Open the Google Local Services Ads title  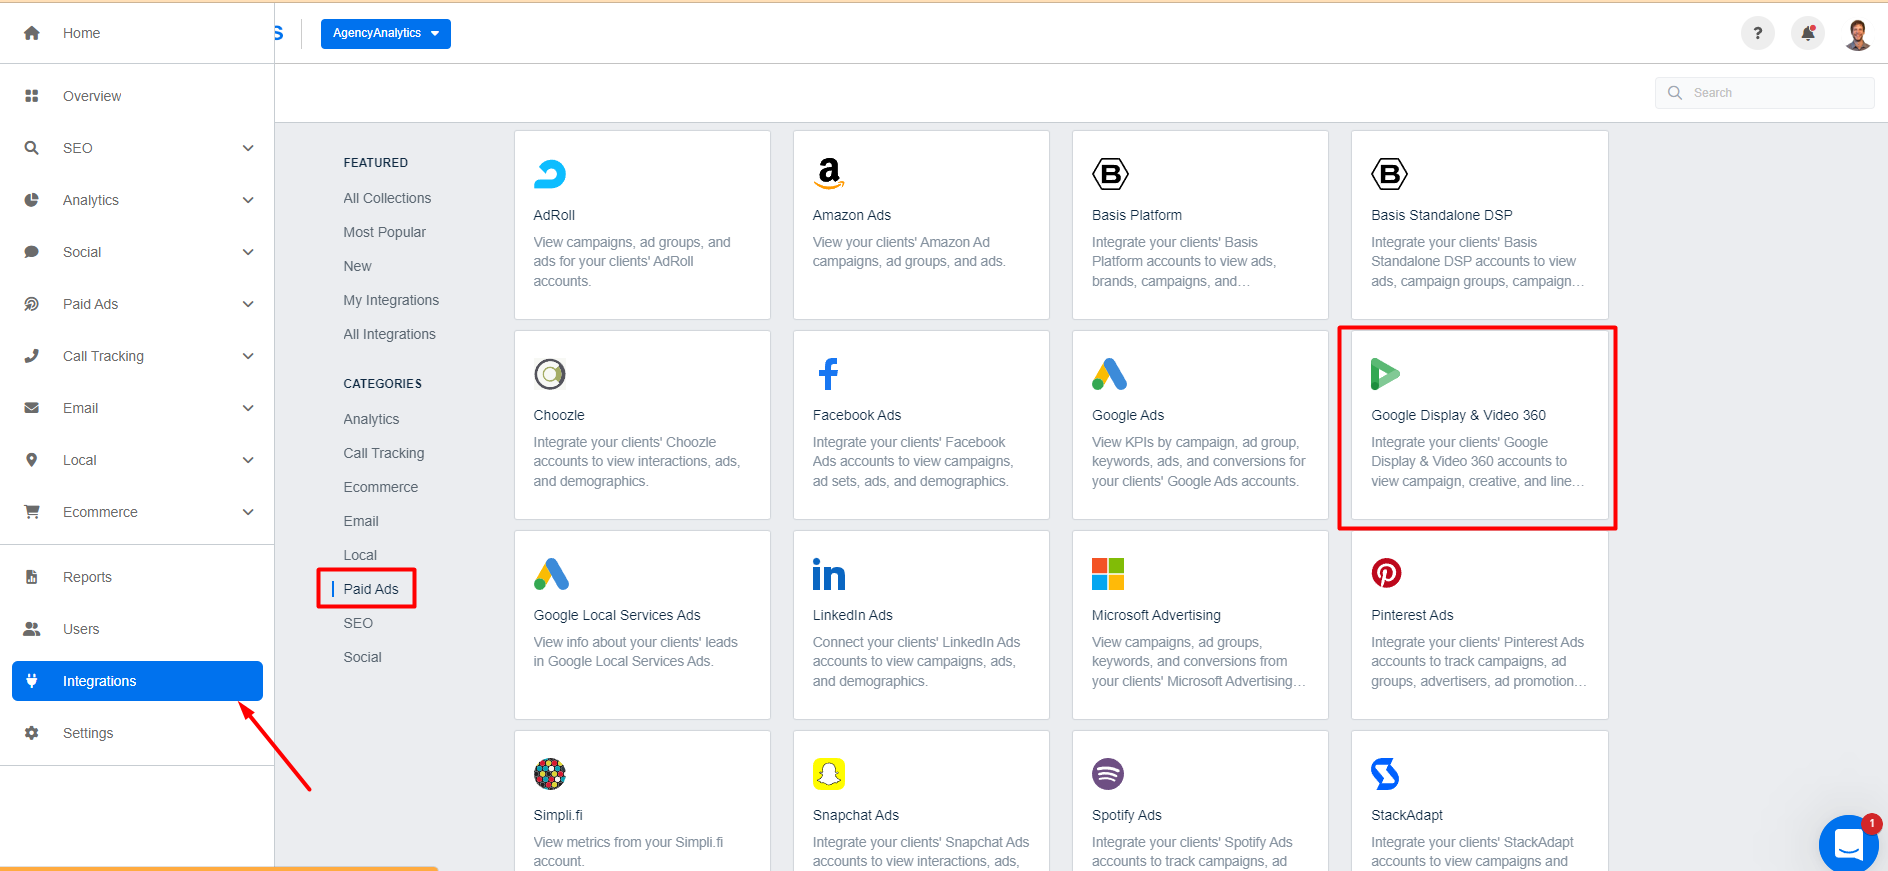tap(617, 615)
